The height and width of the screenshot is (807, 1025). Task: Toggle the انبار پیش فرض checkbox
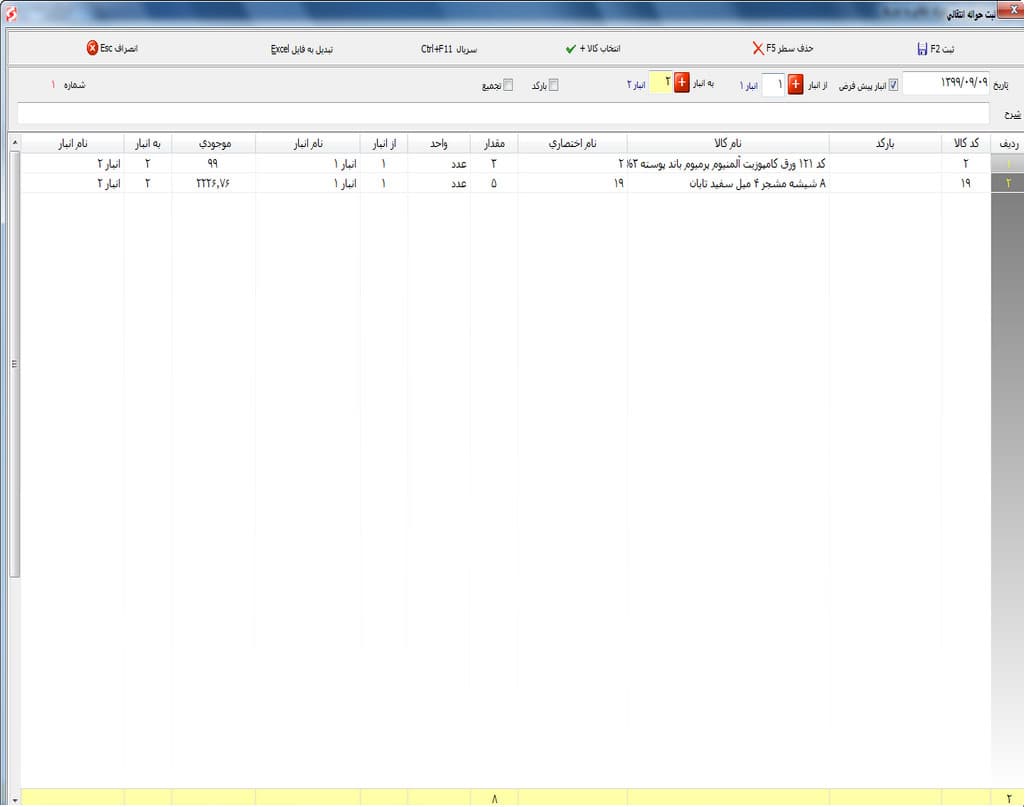[x=893, y=86]
